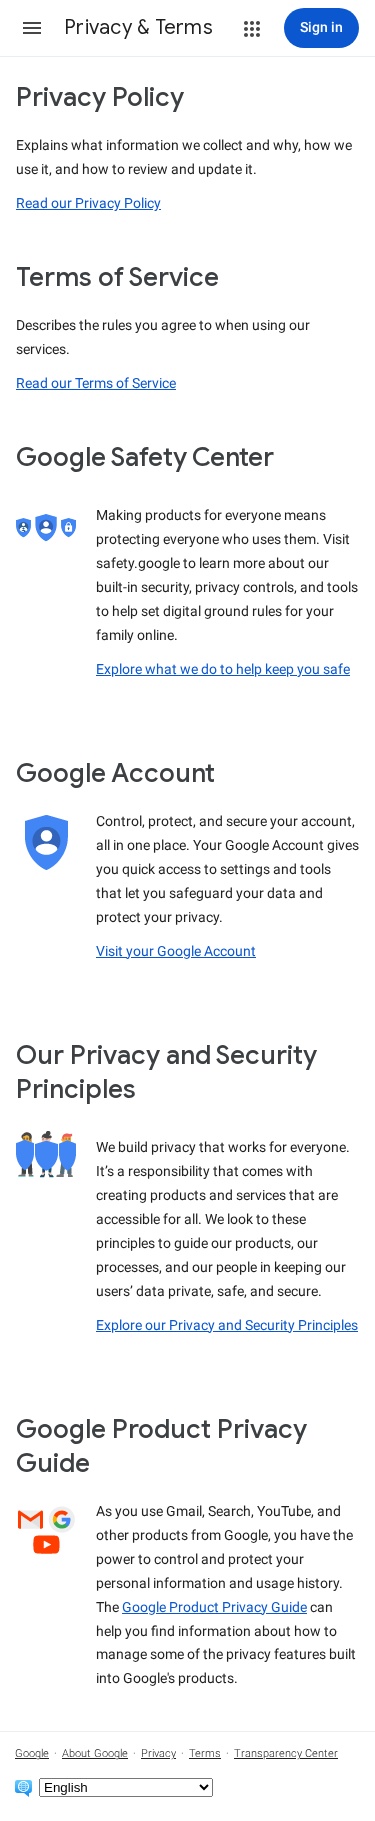Open the Google Product Privacy Guide link

click(x=214, y=1607)
